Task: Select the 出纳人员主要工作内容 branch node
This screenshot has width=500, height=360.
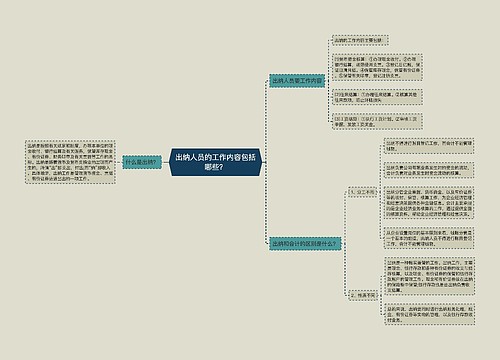Action: [297, 81]
